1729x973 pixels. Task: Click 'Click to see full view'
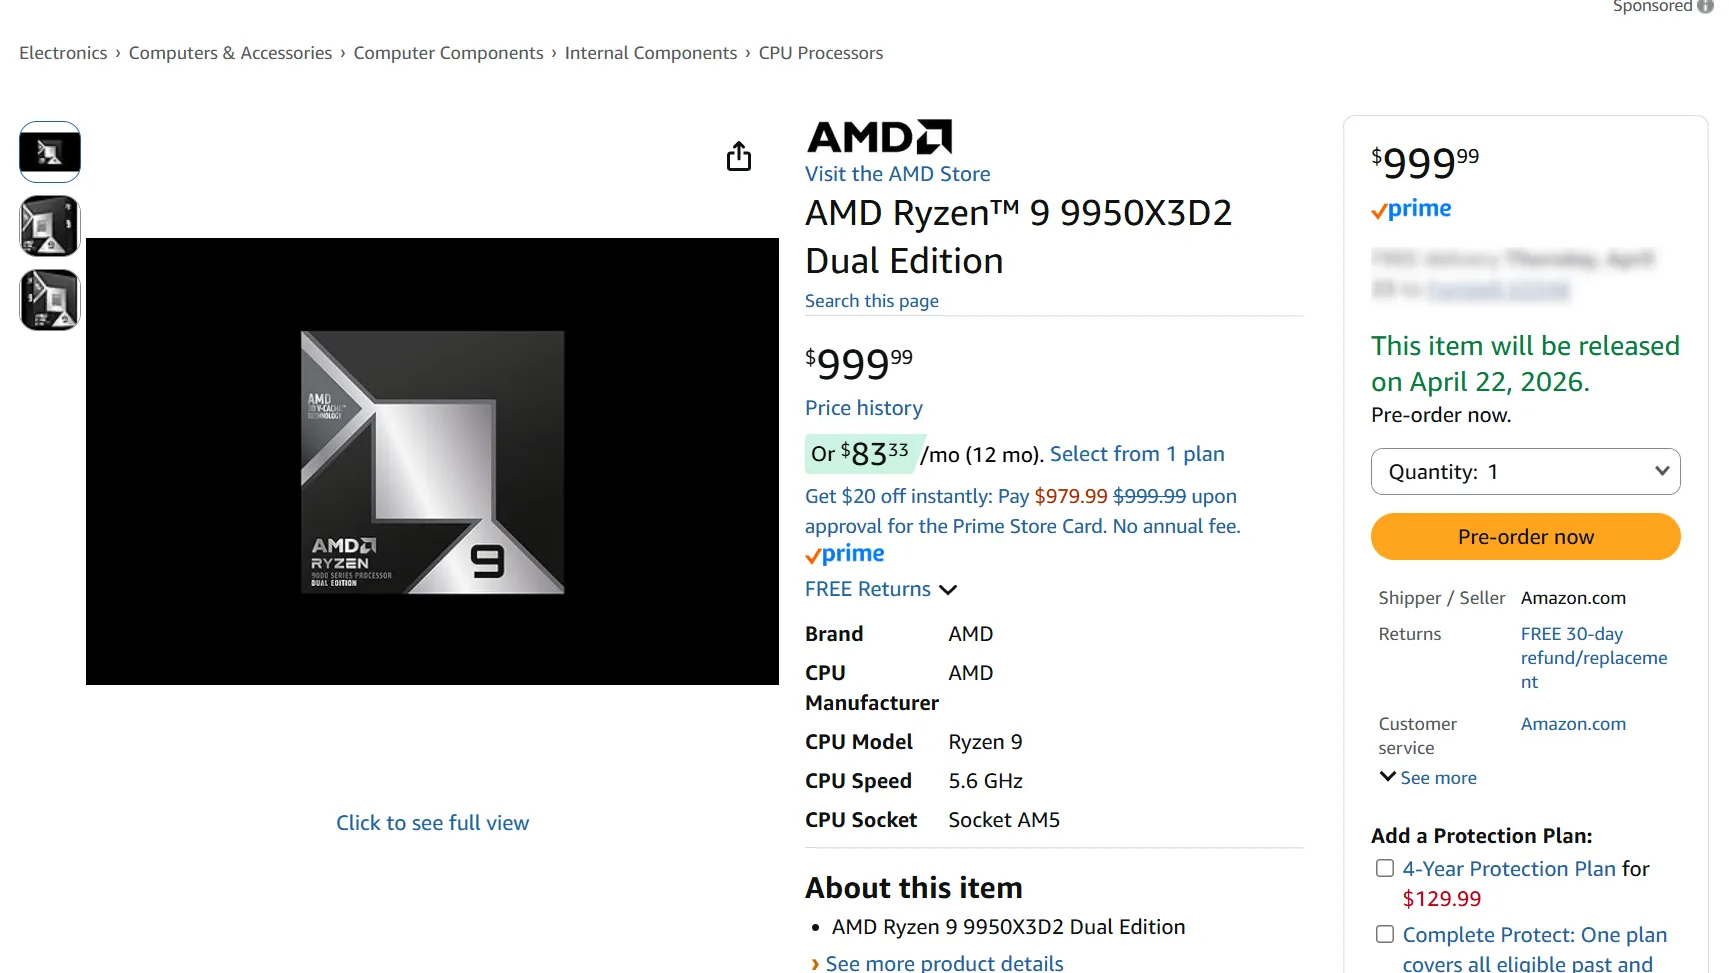[x=432, y=822]
